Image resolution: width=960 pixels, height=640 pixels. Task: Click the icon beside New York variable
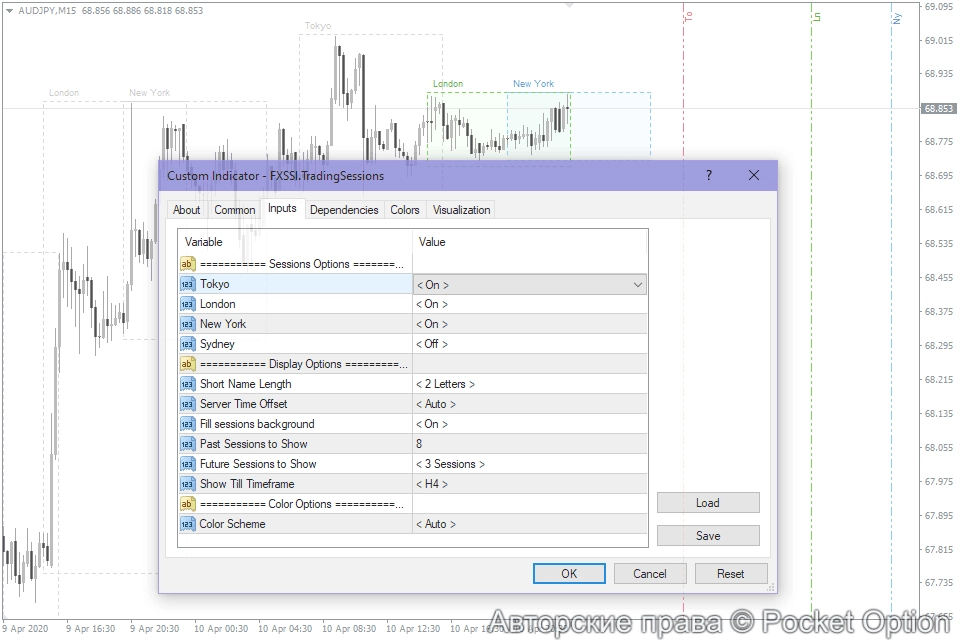click(x=188, y=324)
